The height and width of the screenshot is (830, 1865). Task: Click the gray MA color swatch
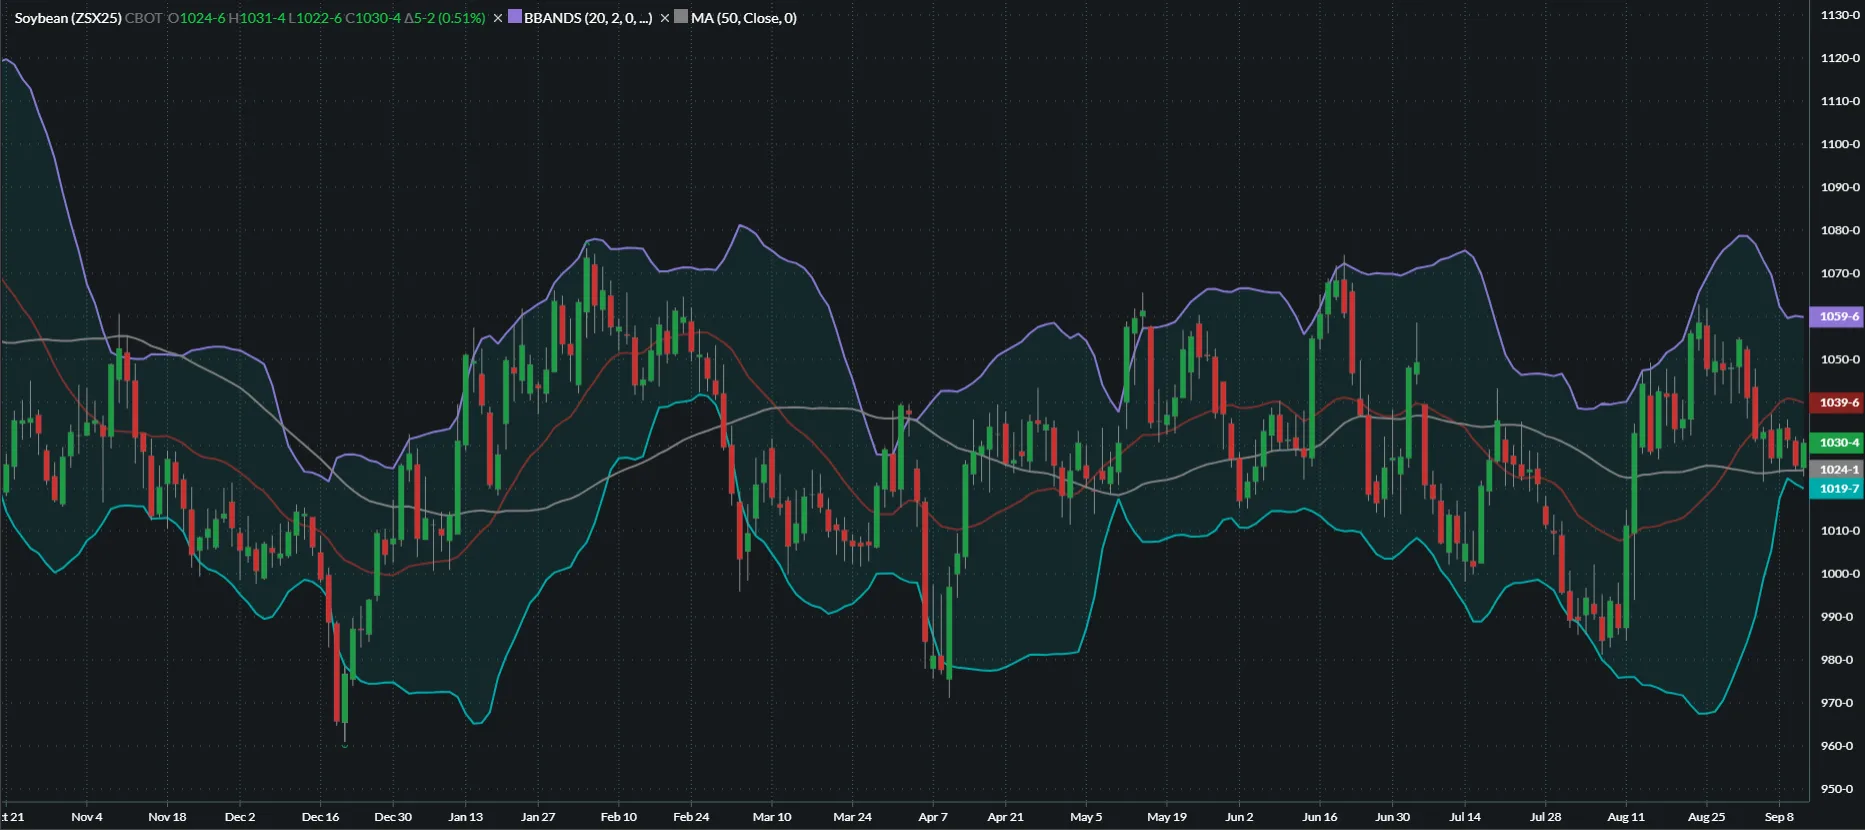point(681,17)
